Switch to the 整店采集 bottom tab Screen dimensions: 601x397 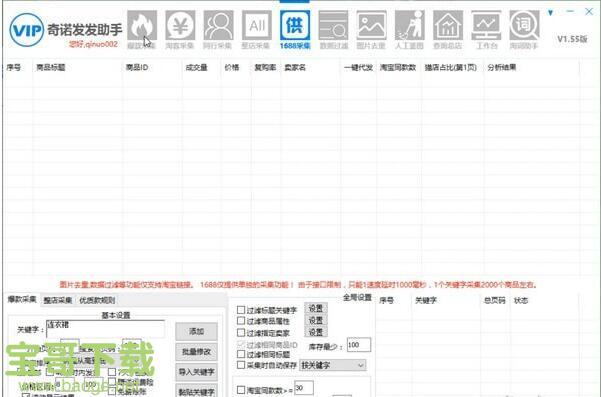pos(57,300)
